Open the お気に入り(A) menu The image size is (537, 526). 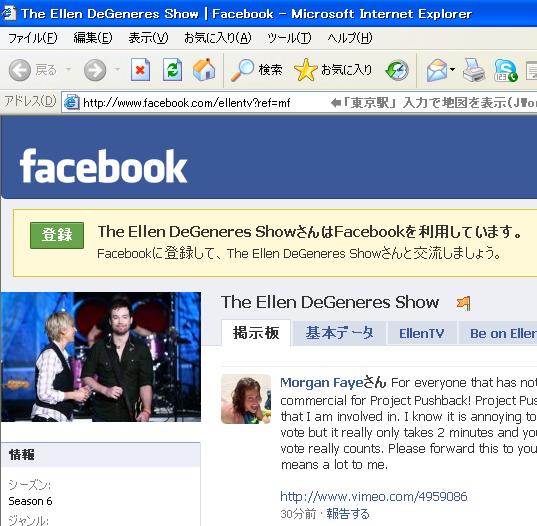pos(218,38)
